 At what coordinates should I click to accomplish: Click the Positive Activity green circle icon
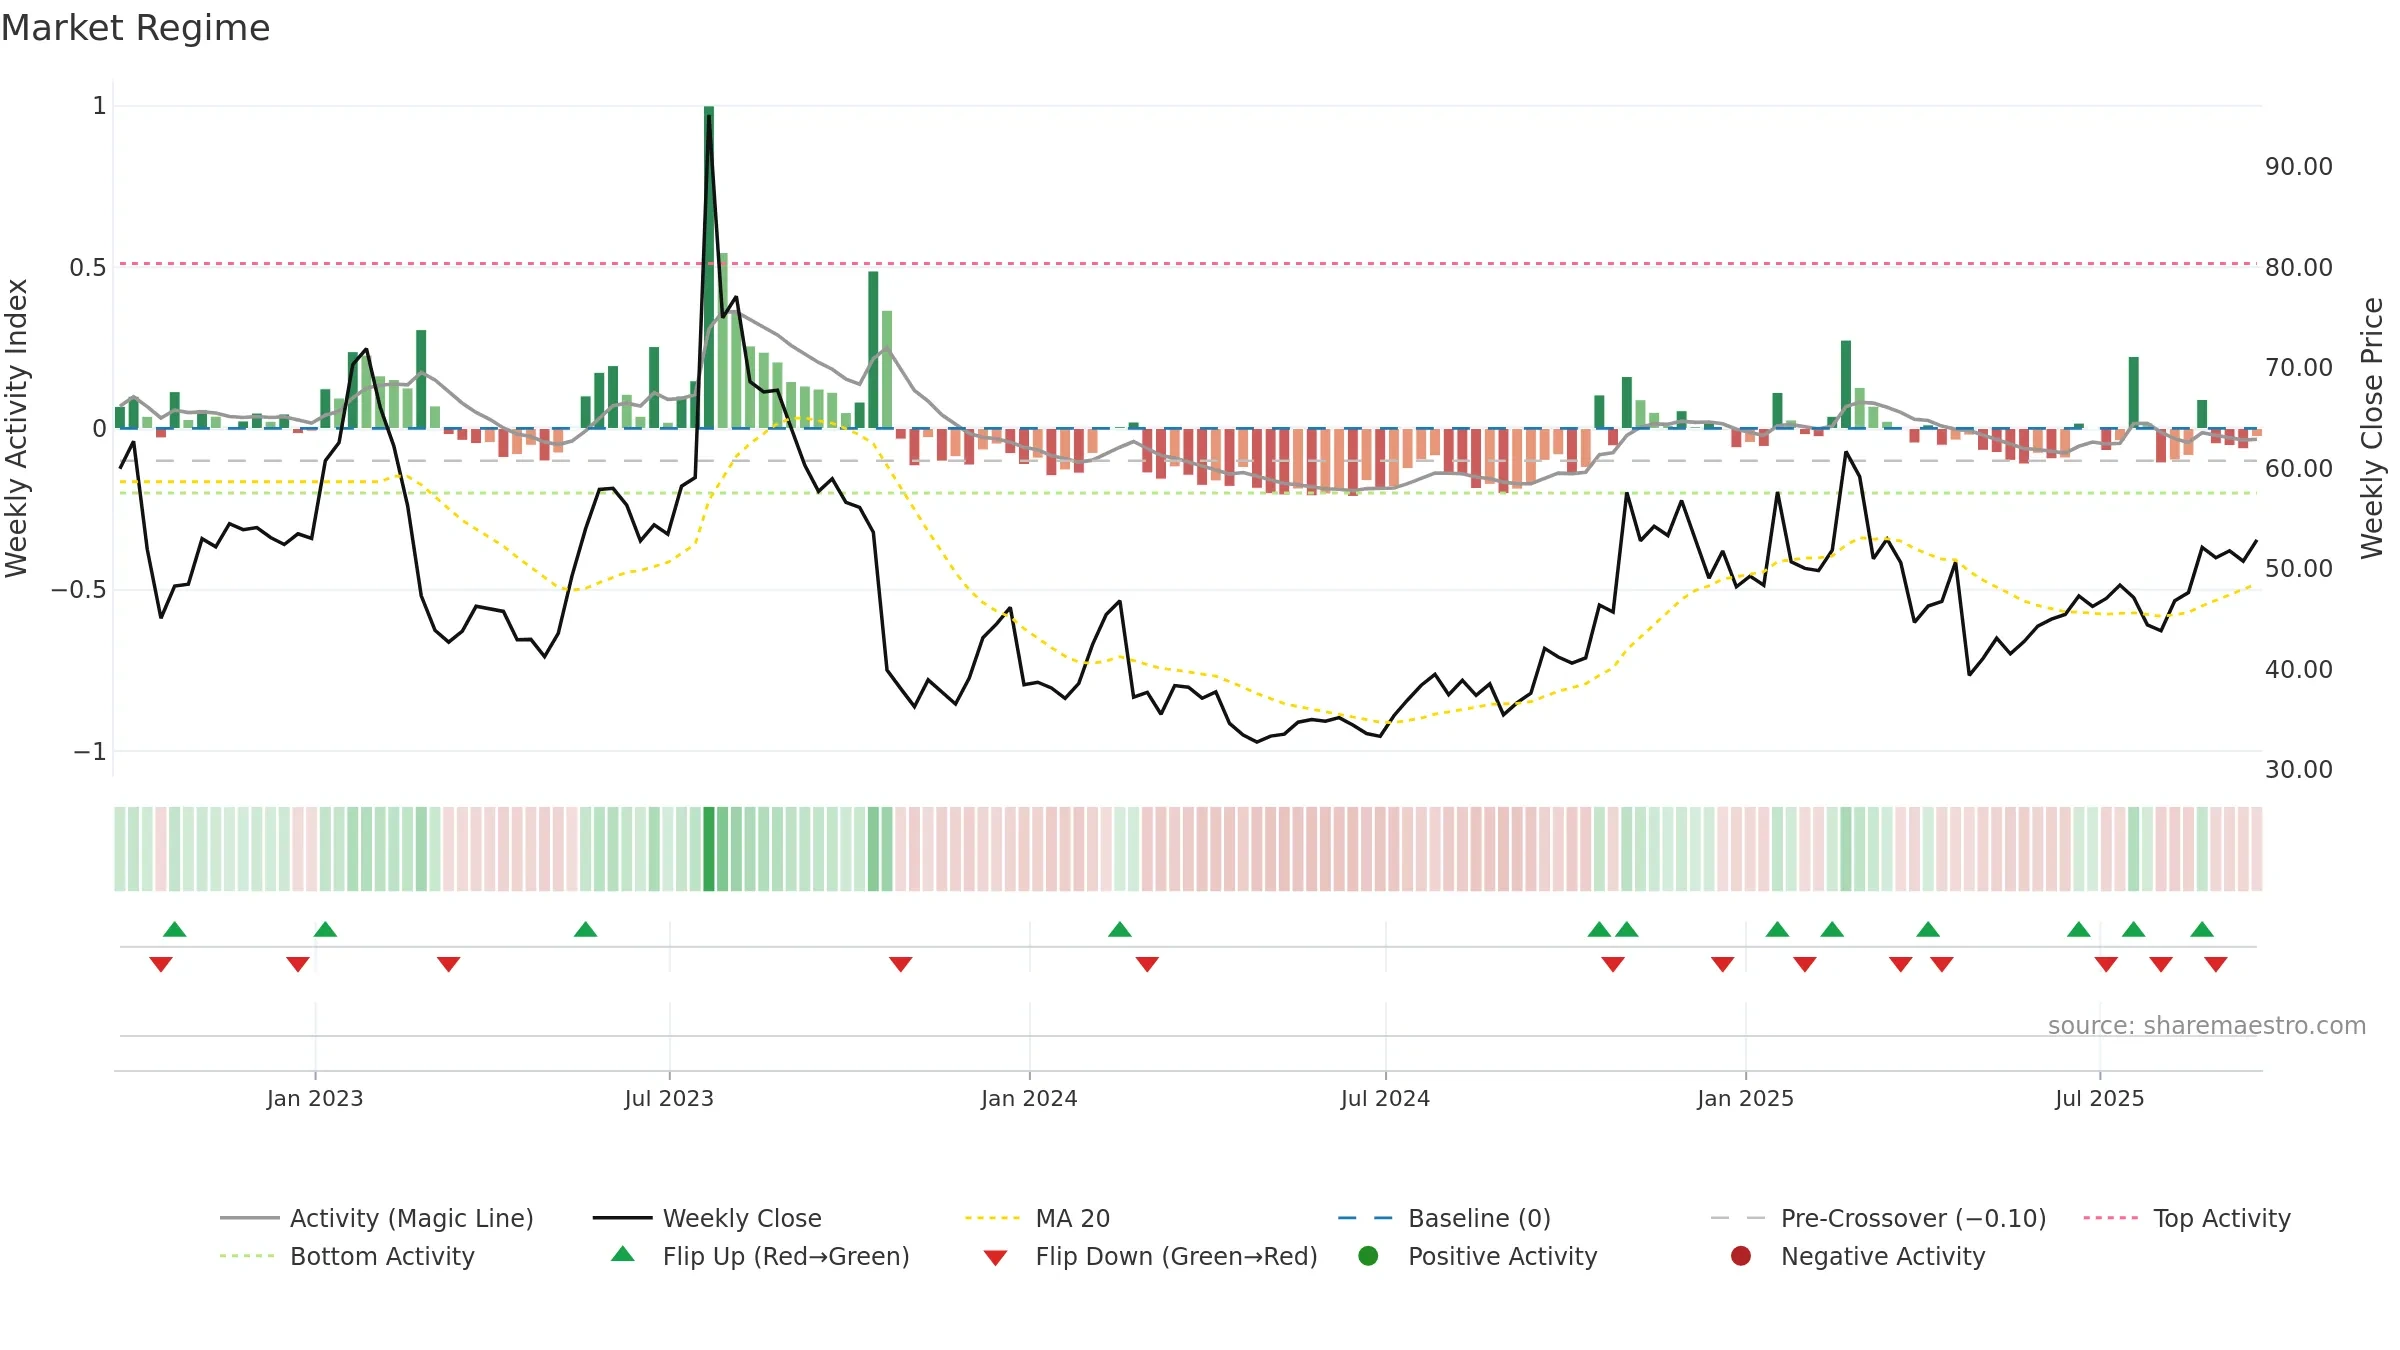tap(1369, 1256)
